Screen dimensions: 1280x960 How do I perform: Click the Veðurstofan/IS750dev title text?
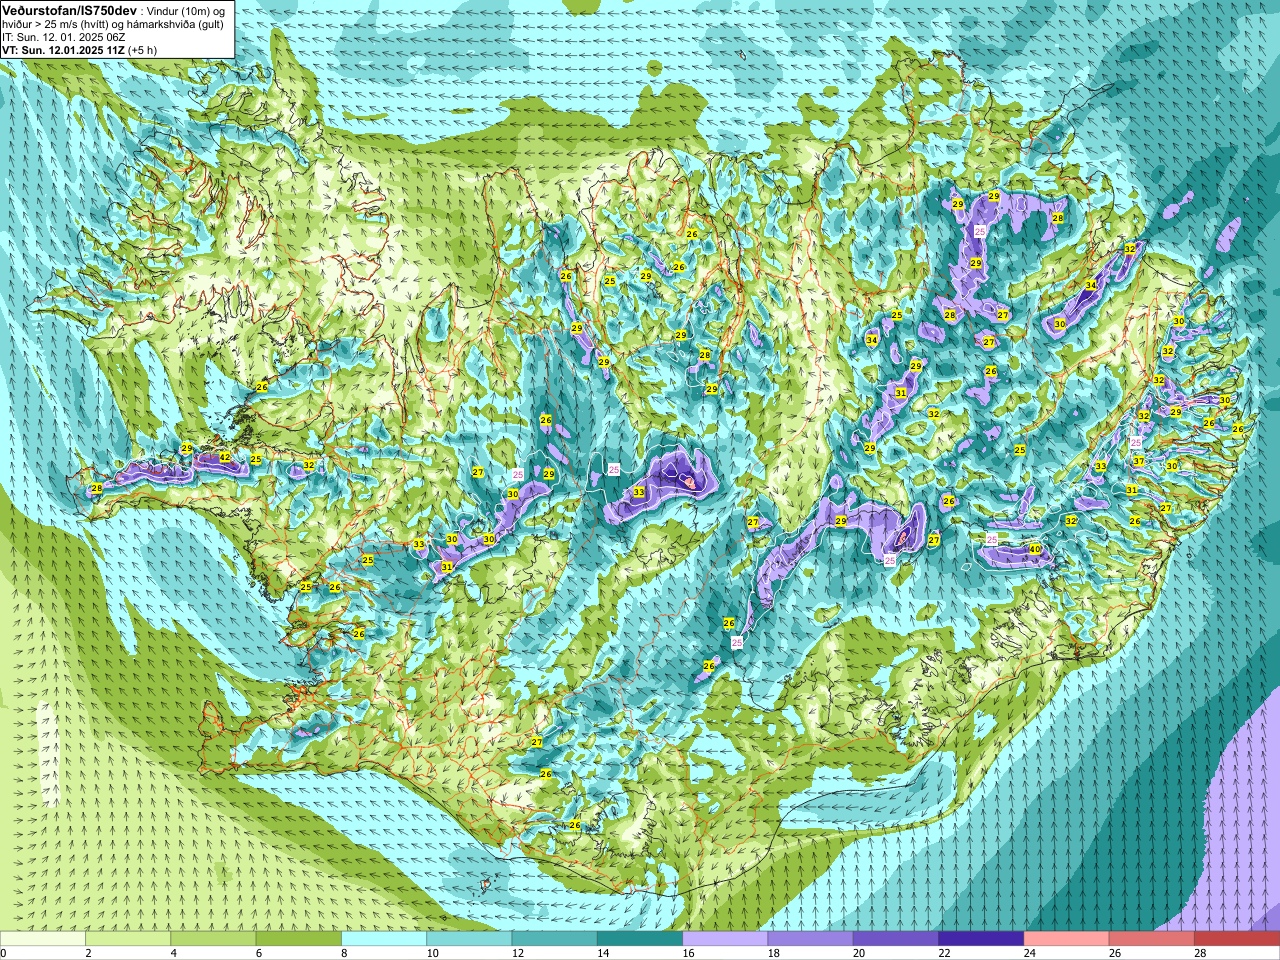coord(70,10)
